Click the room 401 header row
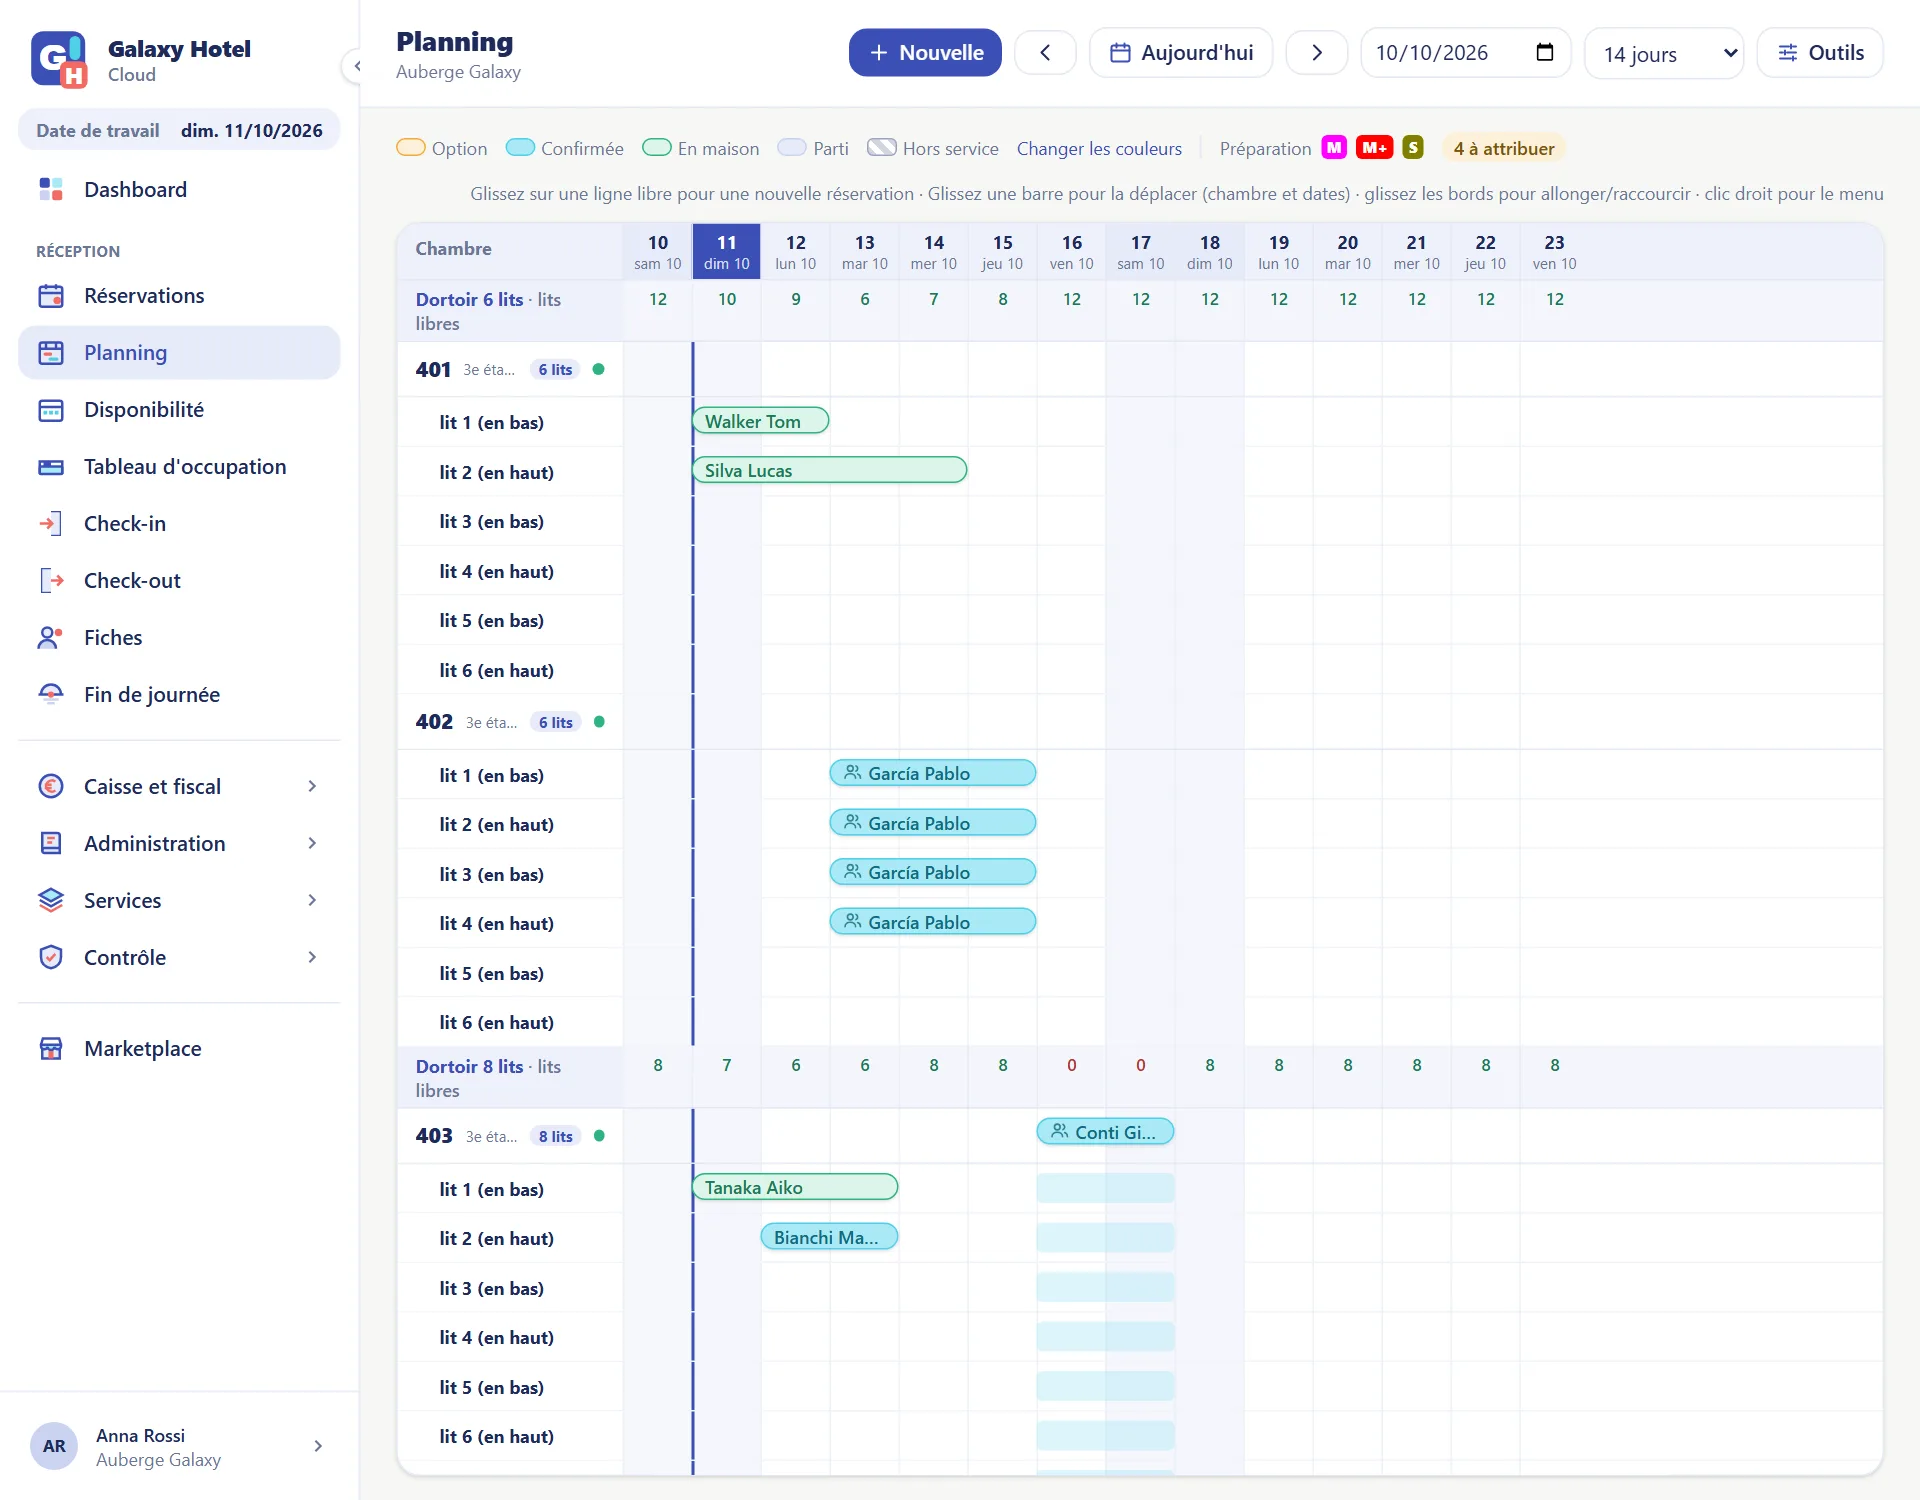Viewport: 1920px width, 1500px height. coord(510,369)
